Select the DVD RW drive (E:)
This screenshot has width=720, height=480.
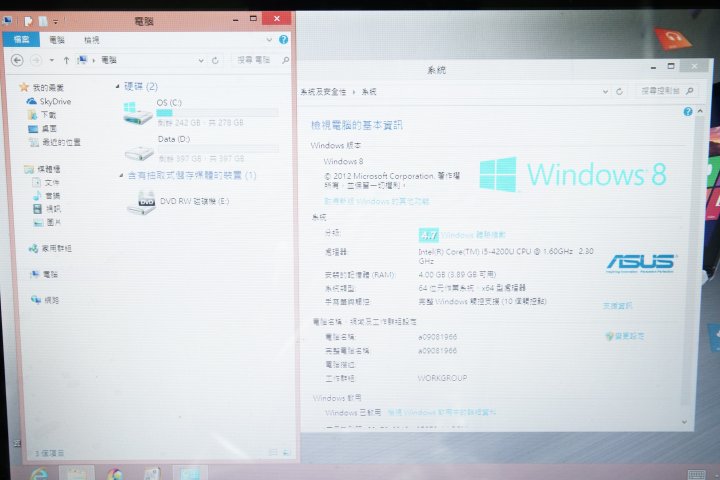pyautogui.click(x=179, y=202)
